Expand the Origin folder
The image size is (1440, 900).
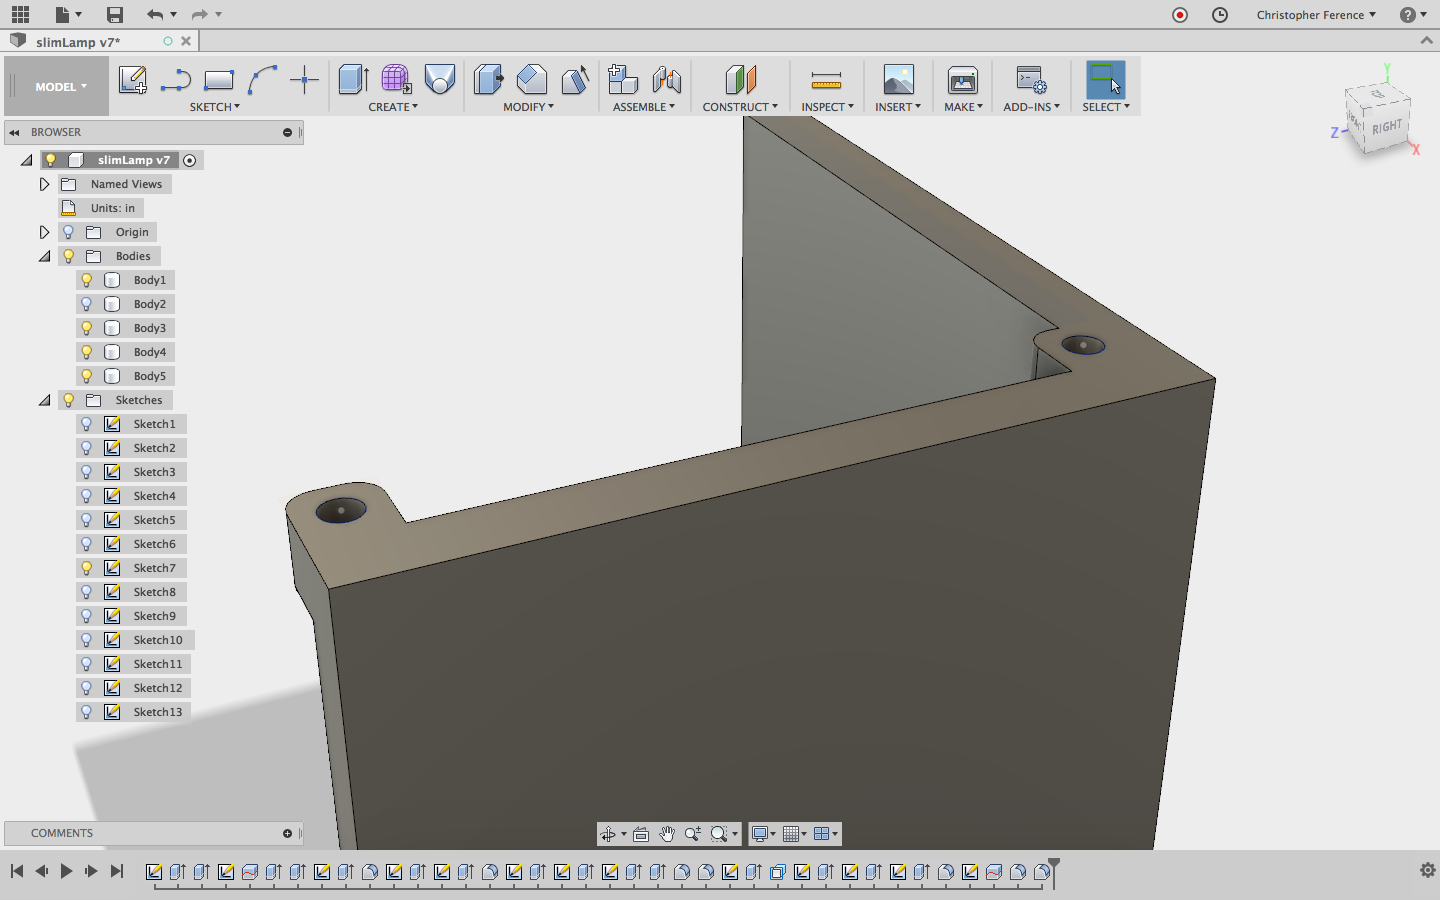[x=44, y=232]
